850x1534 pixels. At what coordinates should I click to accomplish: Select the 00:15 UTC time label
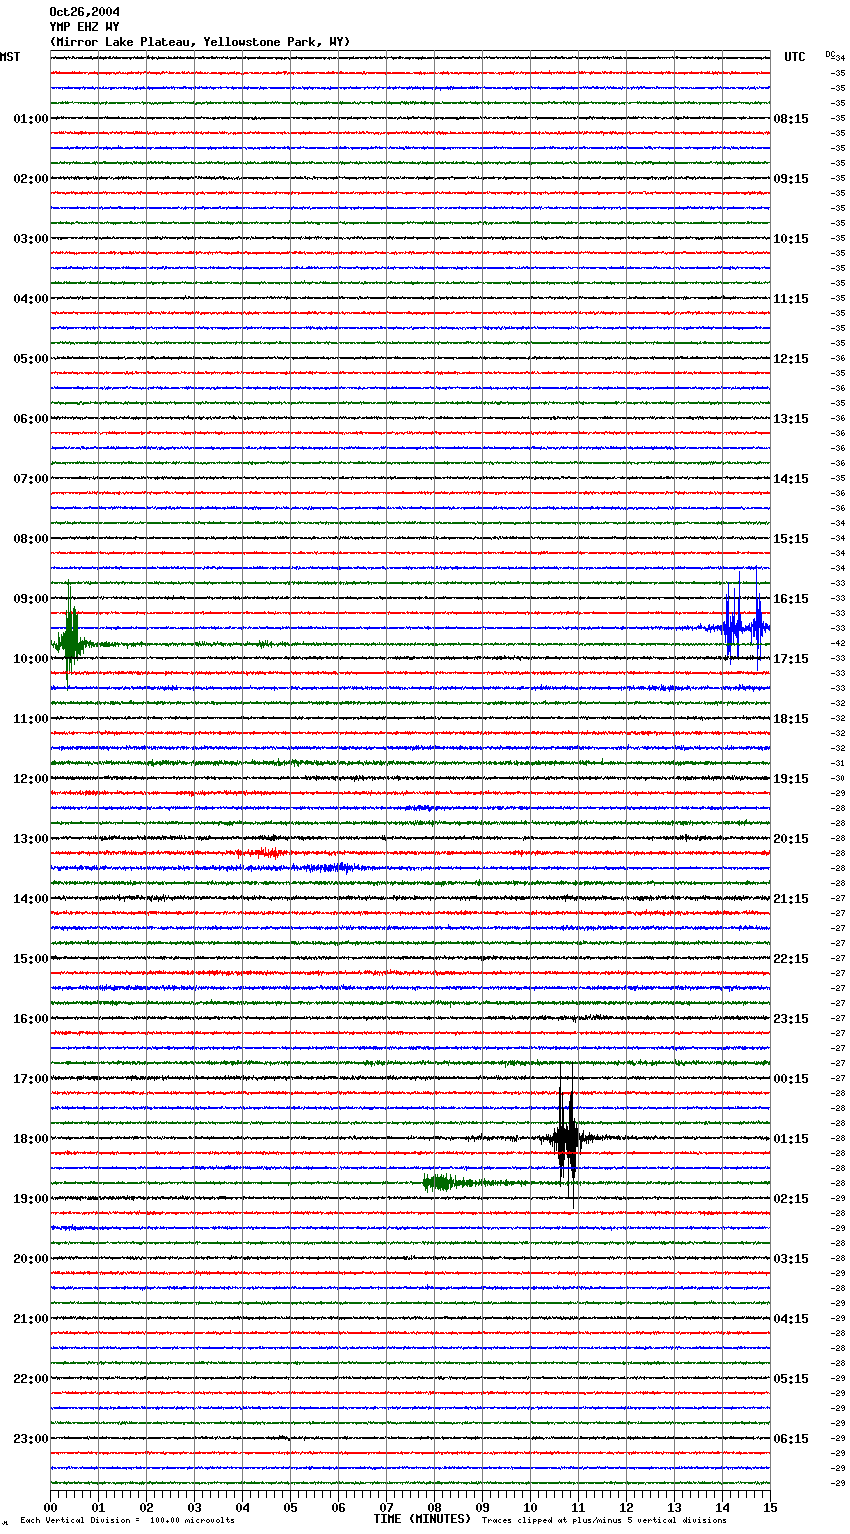pos(791,1079)
